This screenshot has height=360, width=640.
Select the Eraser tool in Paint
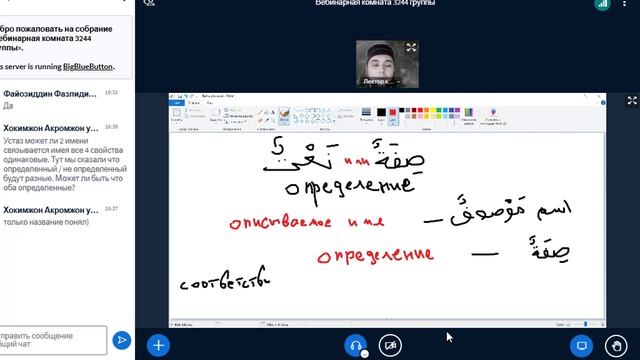[260, 120]
